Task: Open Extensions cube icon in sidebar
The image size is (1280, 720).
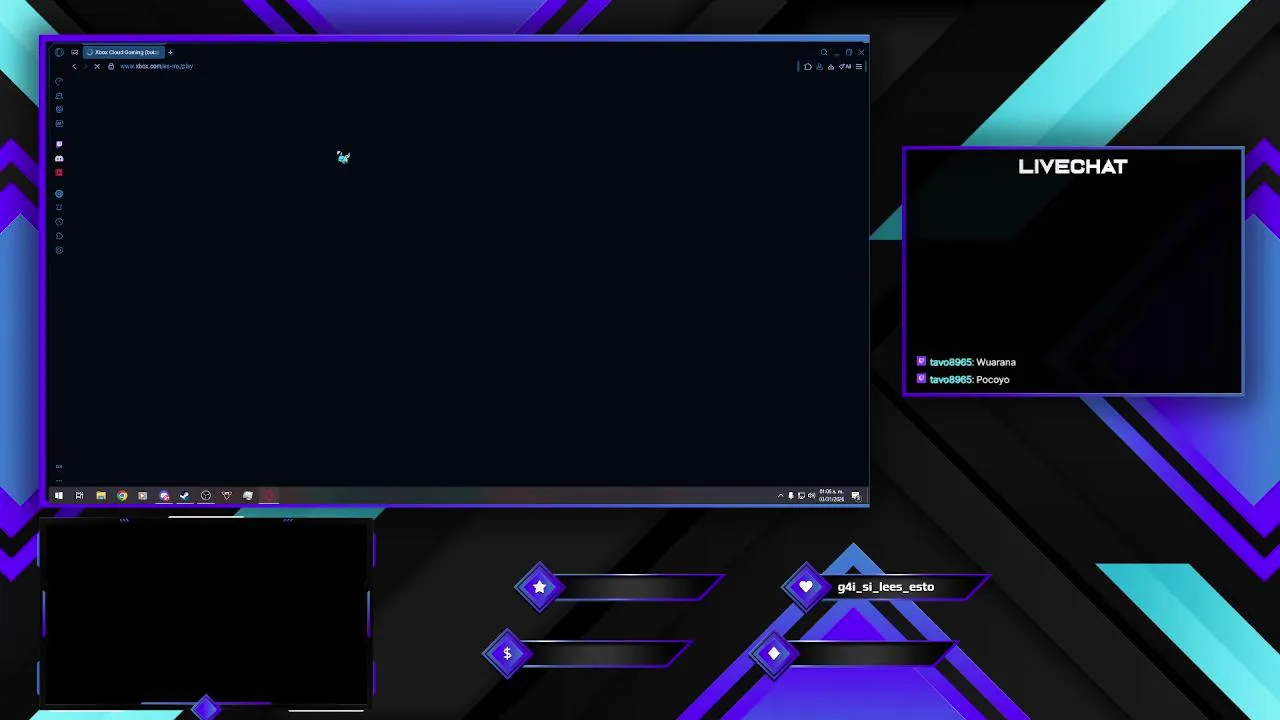Action: coord(59,236)
